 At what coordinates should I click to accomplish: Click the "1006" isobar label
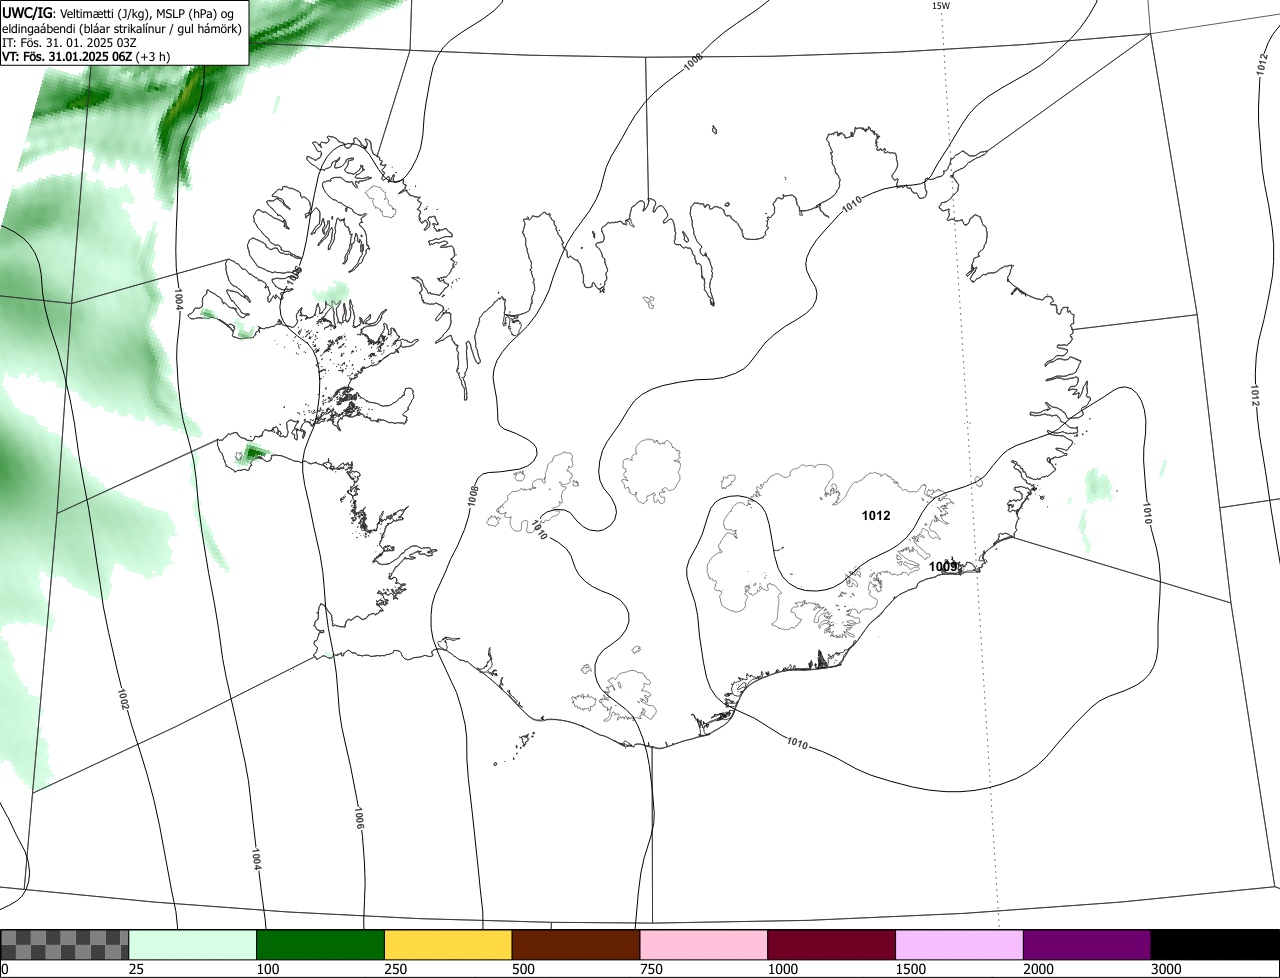point(358,818)
